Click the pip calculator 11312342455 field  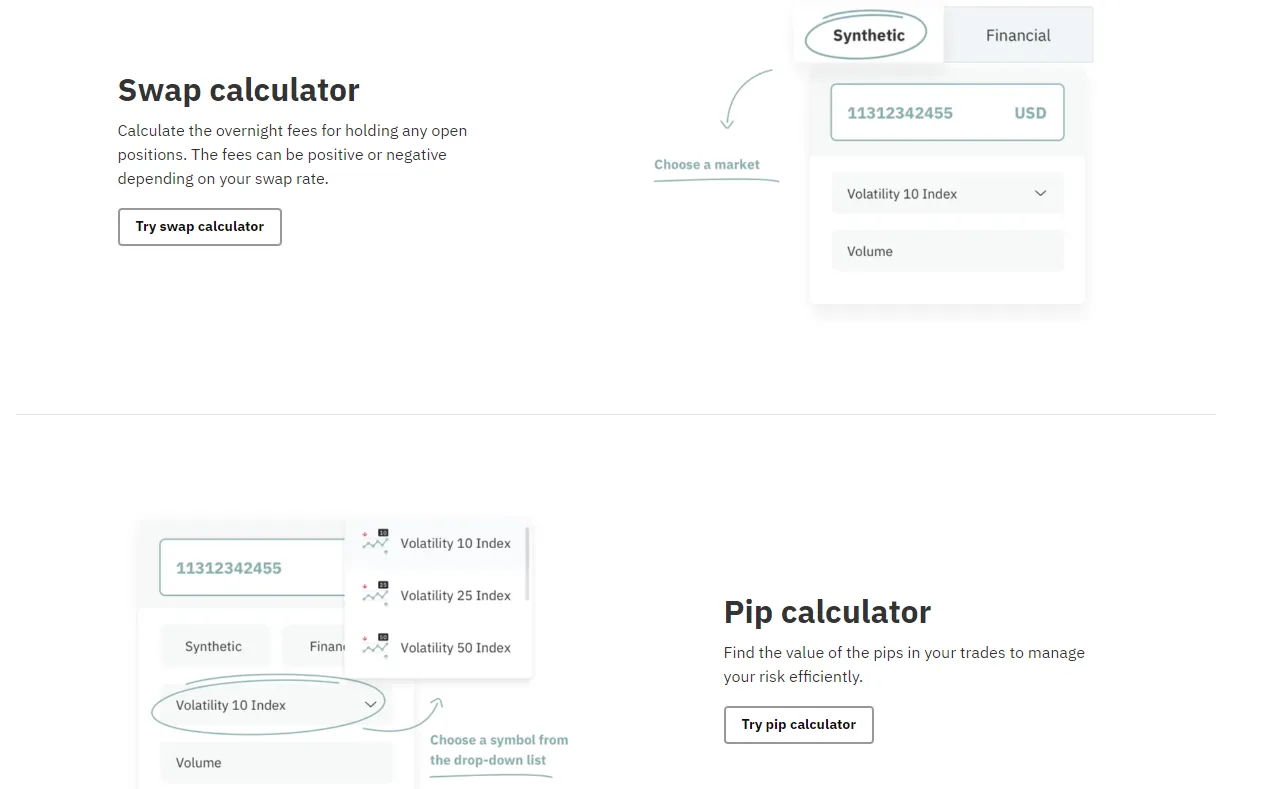point(252,568)
